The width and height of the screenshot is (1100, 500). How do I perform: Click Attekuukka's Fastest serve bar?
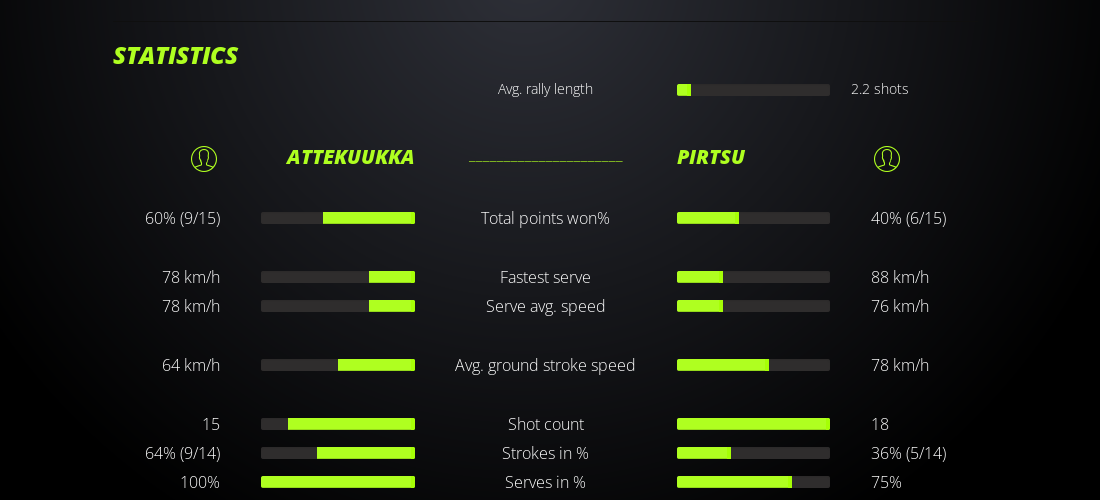[338, 277]
